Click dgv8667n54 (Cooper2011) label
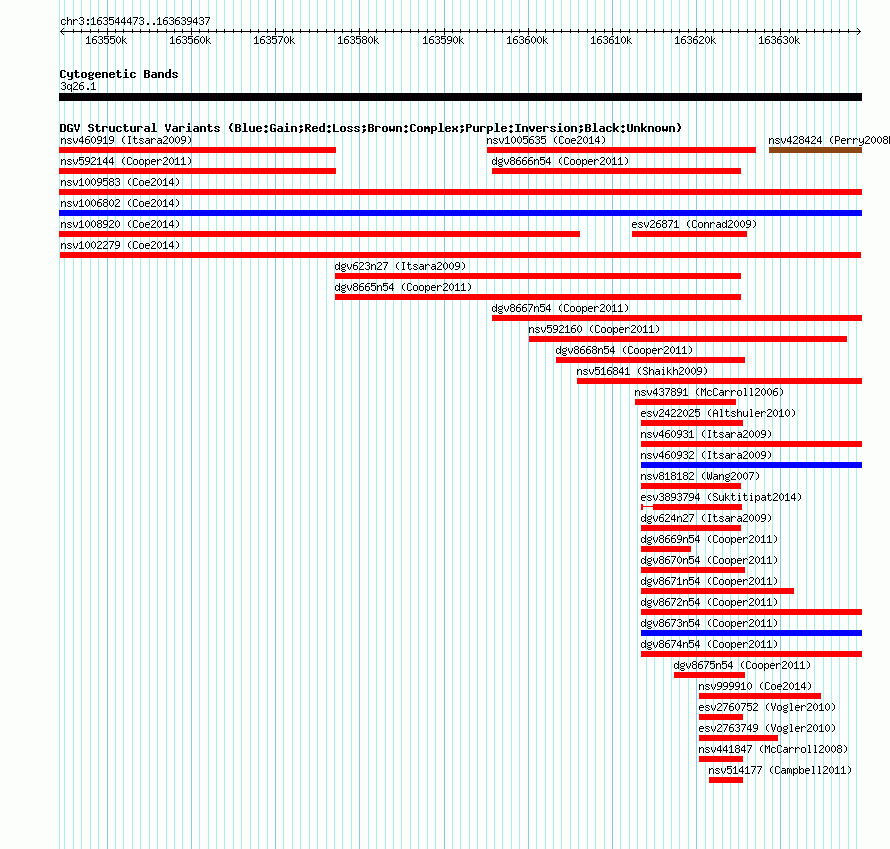This screenshot has width=890, height=849. click(560, 308)
